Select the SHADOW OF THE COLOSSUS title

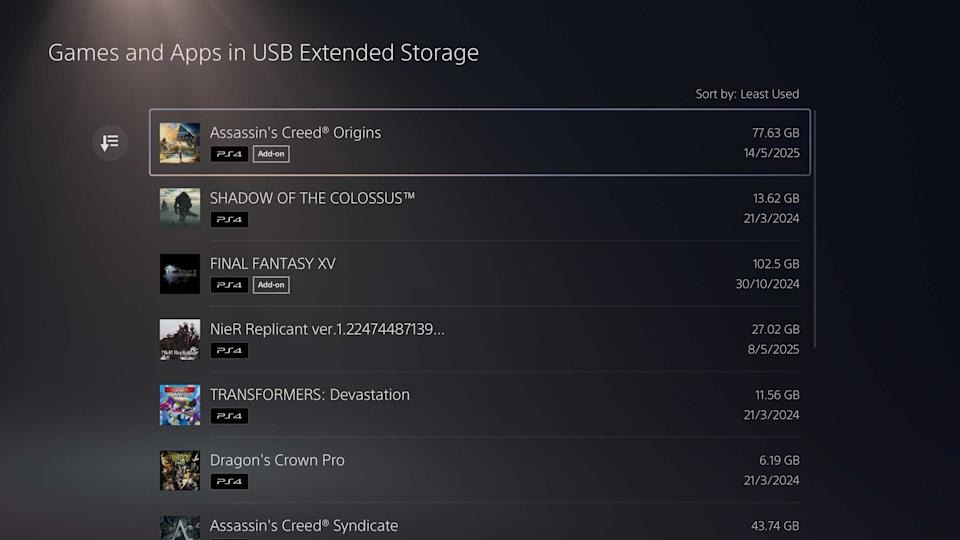coord(312,198)
